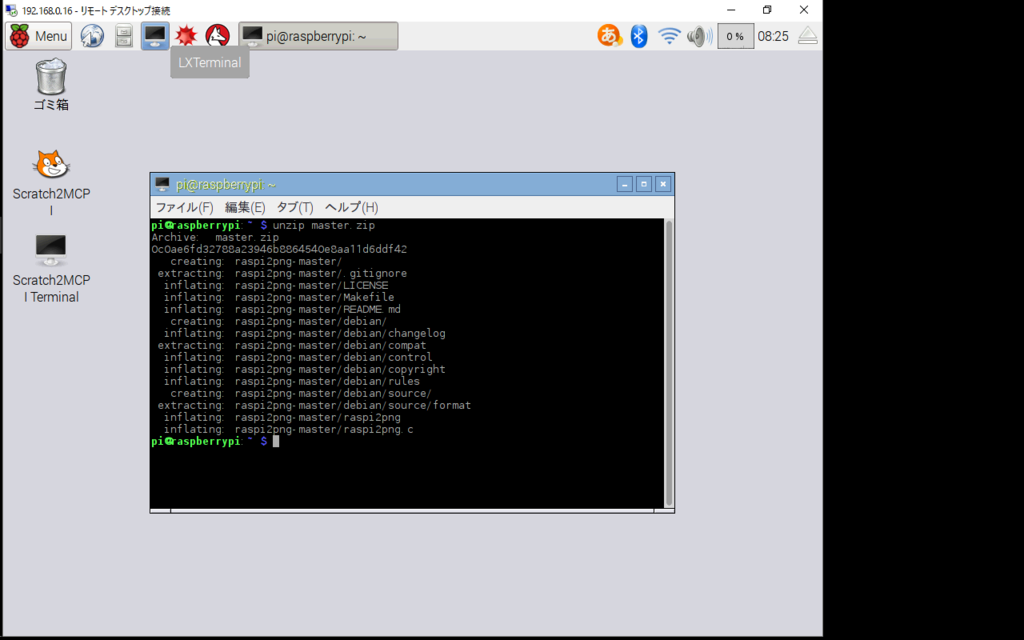This screenshot has width=1024, height=640.
Task: Select the ゴミ箱 trash desktop icon
Action: [x=51, y=85]
